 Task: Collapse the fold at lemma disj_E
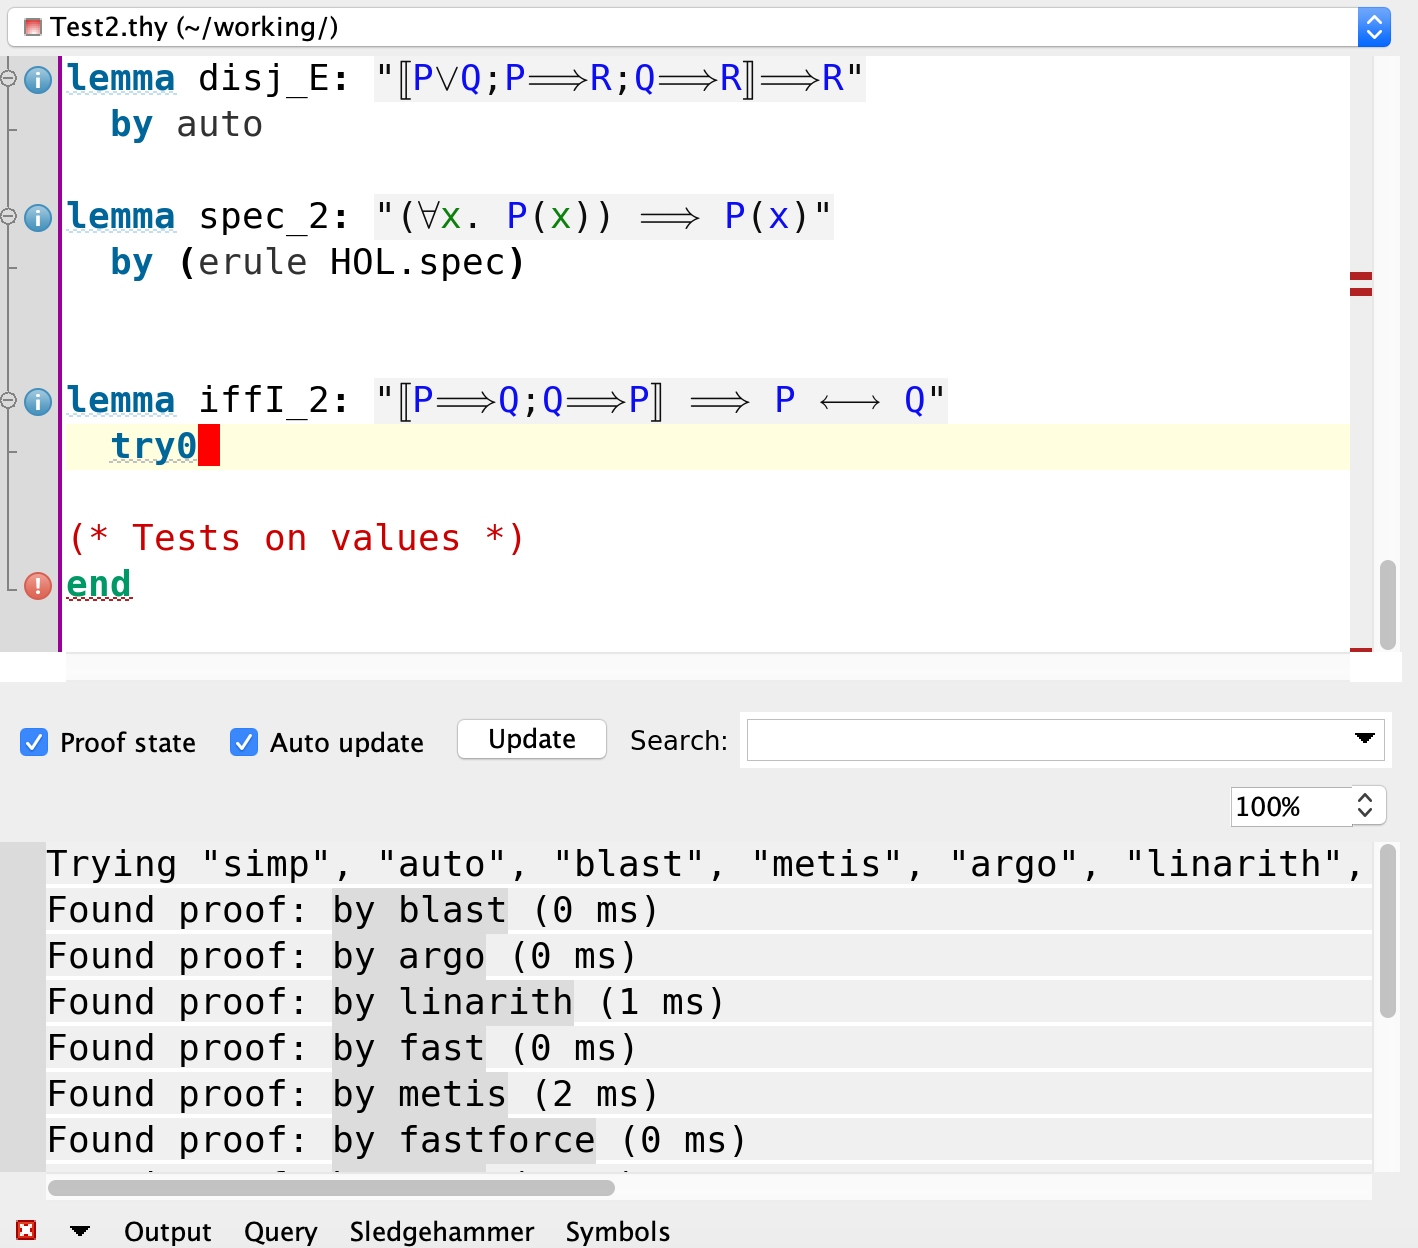tap(9, 78)
